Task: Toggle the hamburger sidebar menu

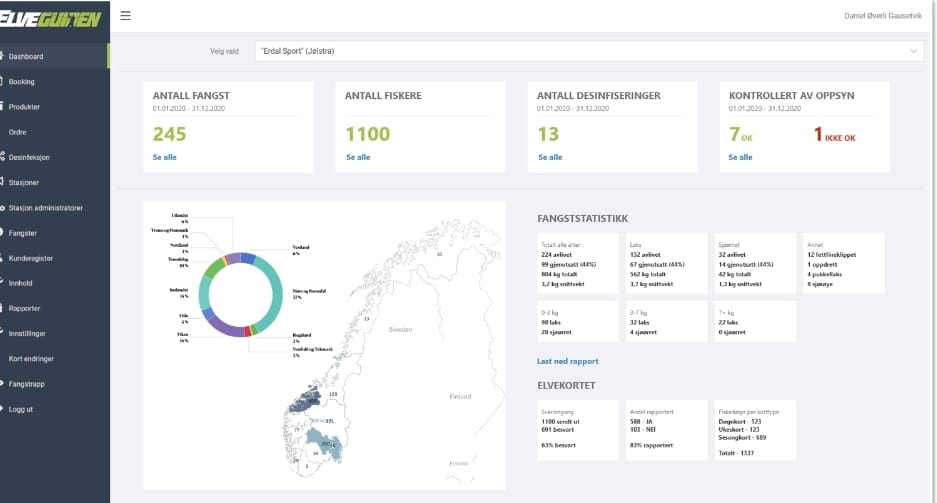Action: tap(125, 15)
